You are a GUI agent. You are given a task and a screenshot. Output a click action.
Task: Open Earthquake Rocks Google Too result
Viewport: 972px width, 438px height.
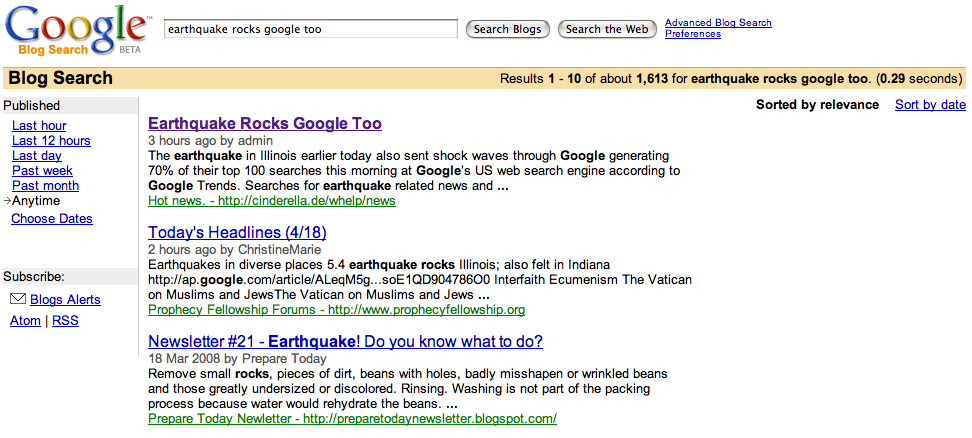264,124
